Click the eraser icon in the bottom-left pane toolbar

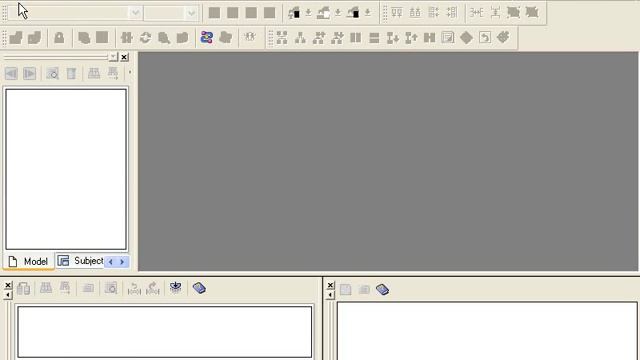pos(199,288)
